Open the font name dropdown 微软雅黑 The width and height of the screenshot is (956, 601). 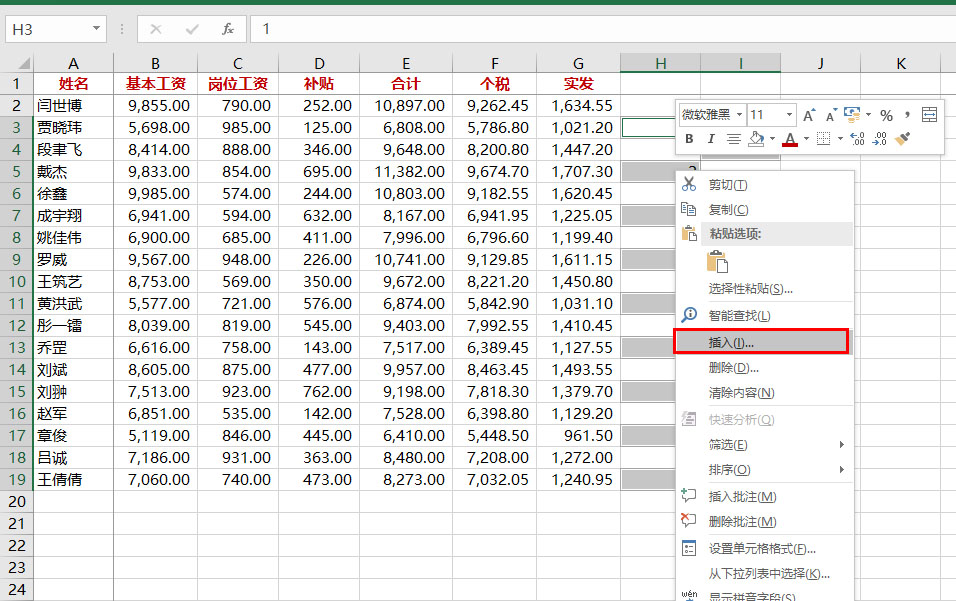click(x=740, y=115)
